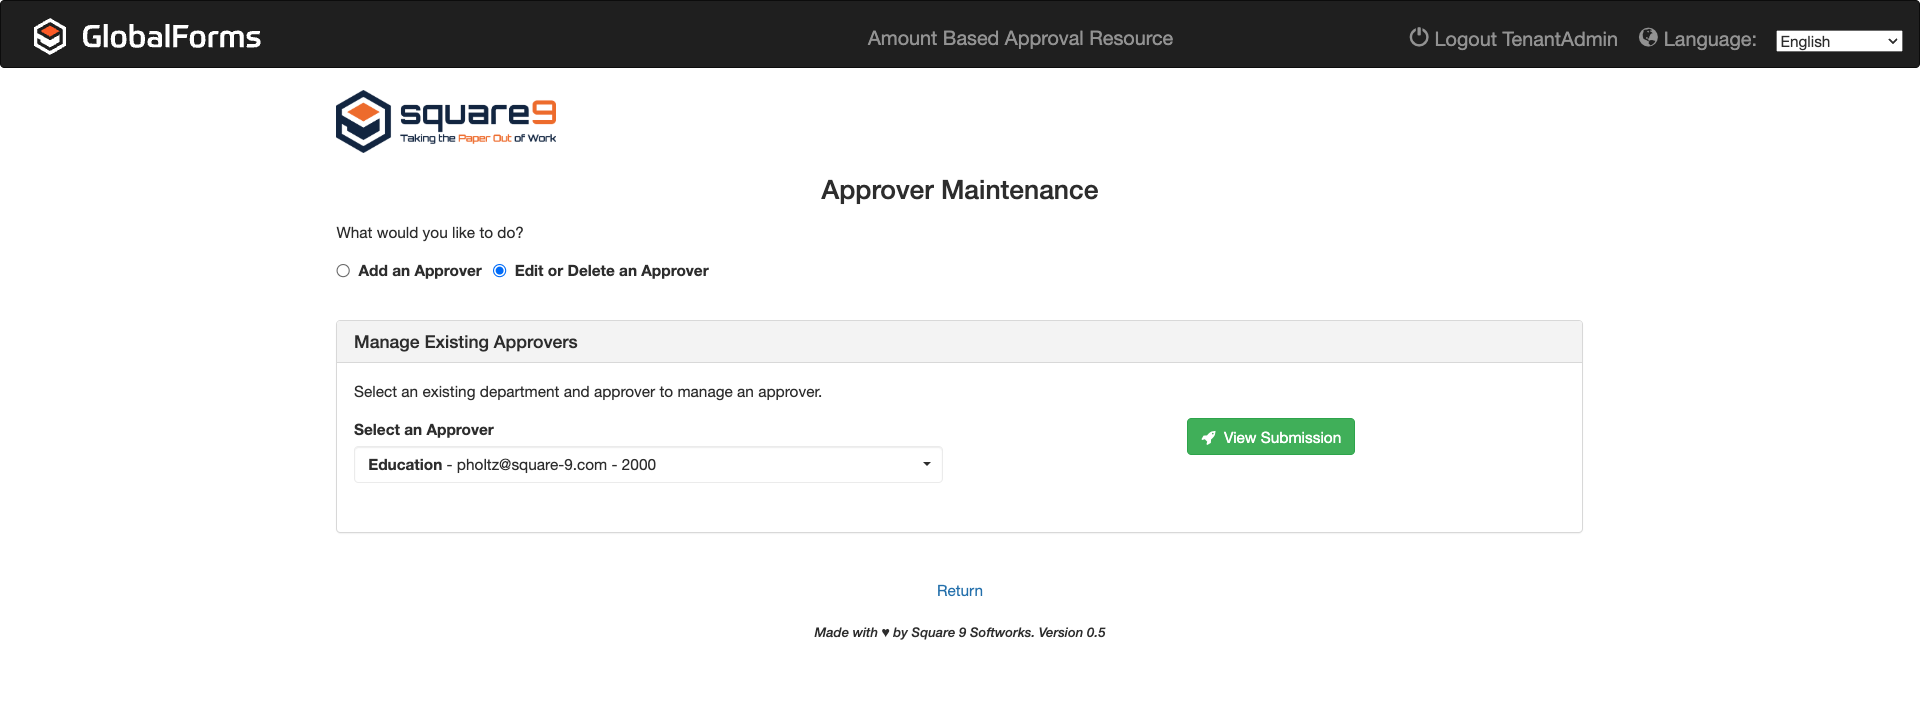Choose the Edit or Delete an Approver radio
The image size is (1920, 706).
pos(500,271)
